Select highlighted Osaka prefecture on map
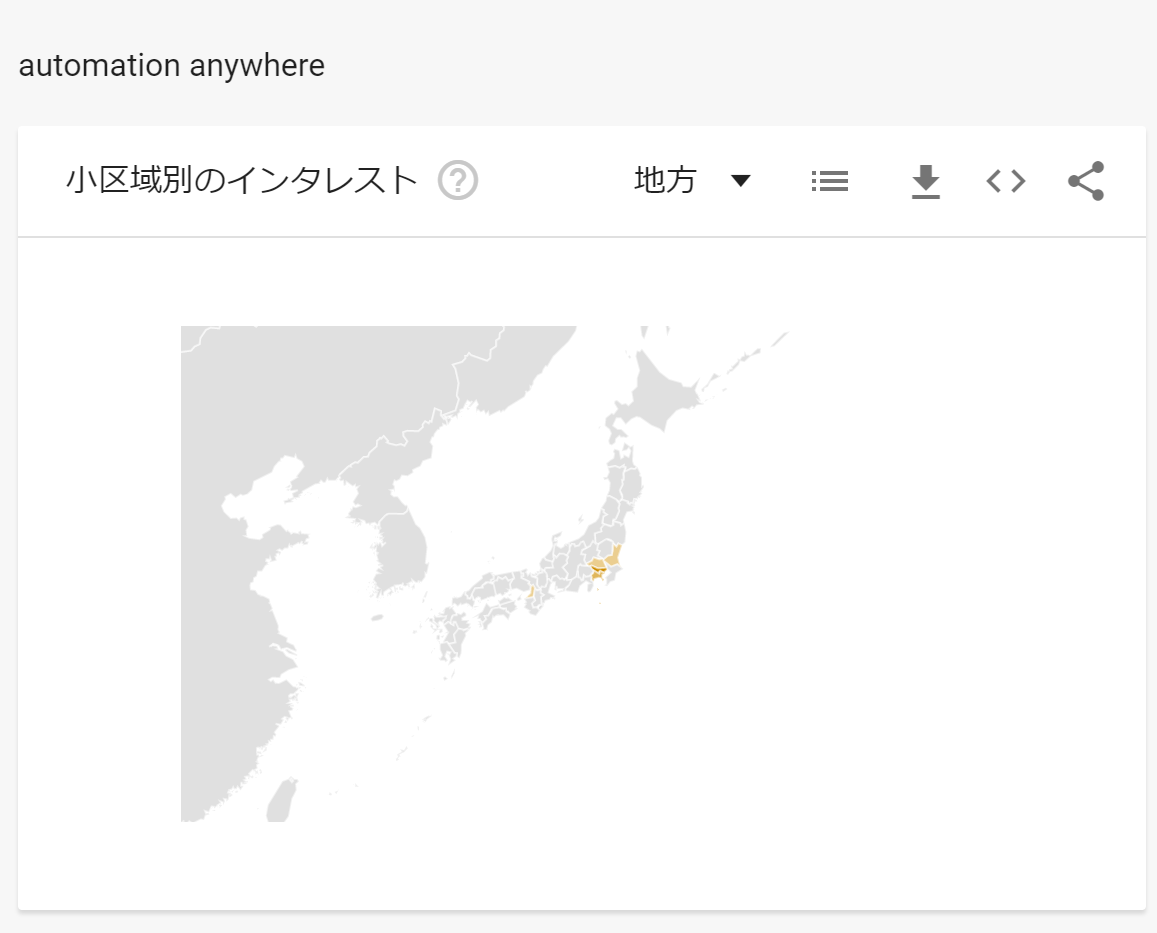 (532, 592)
